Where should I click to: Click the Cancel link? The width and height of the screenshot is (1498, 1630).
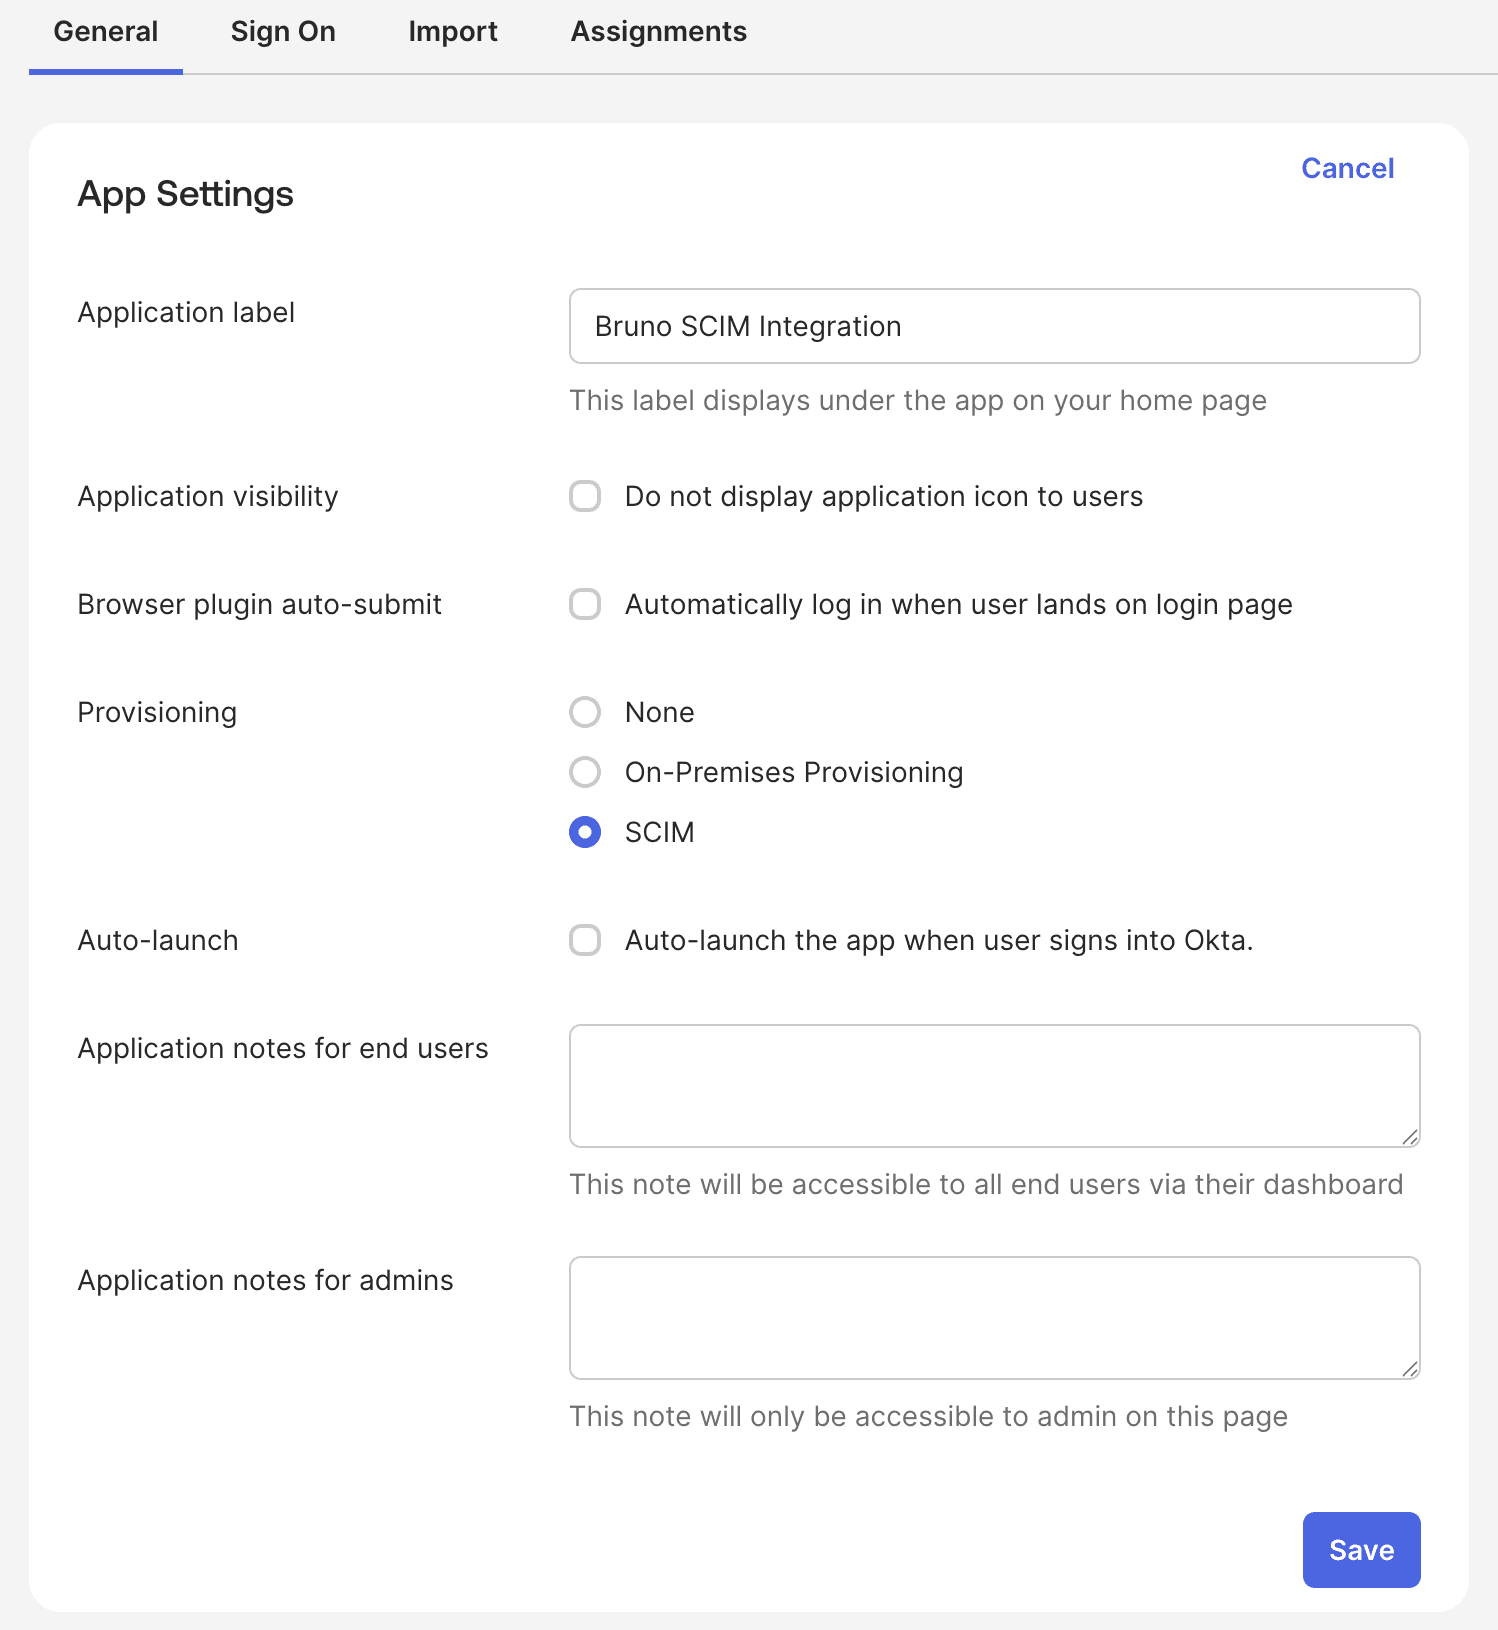tap(1347, 168)
